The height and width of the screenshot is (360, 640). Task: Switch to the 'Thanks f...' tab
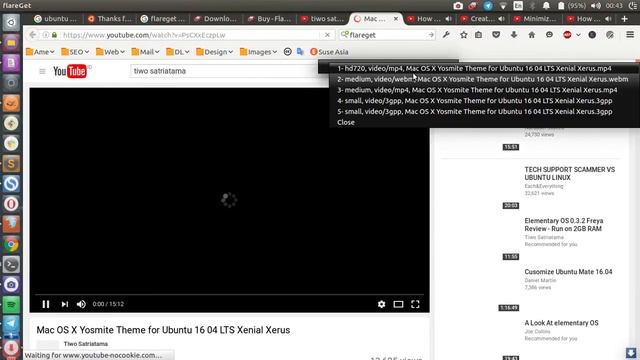(x=110, y=19)
